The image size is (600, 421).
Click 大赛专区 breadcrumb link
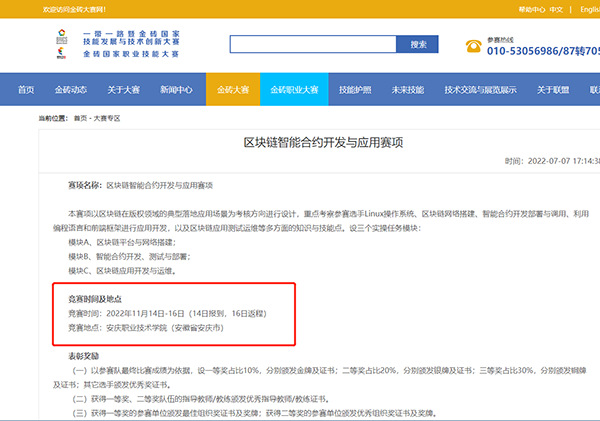point(106,118)
